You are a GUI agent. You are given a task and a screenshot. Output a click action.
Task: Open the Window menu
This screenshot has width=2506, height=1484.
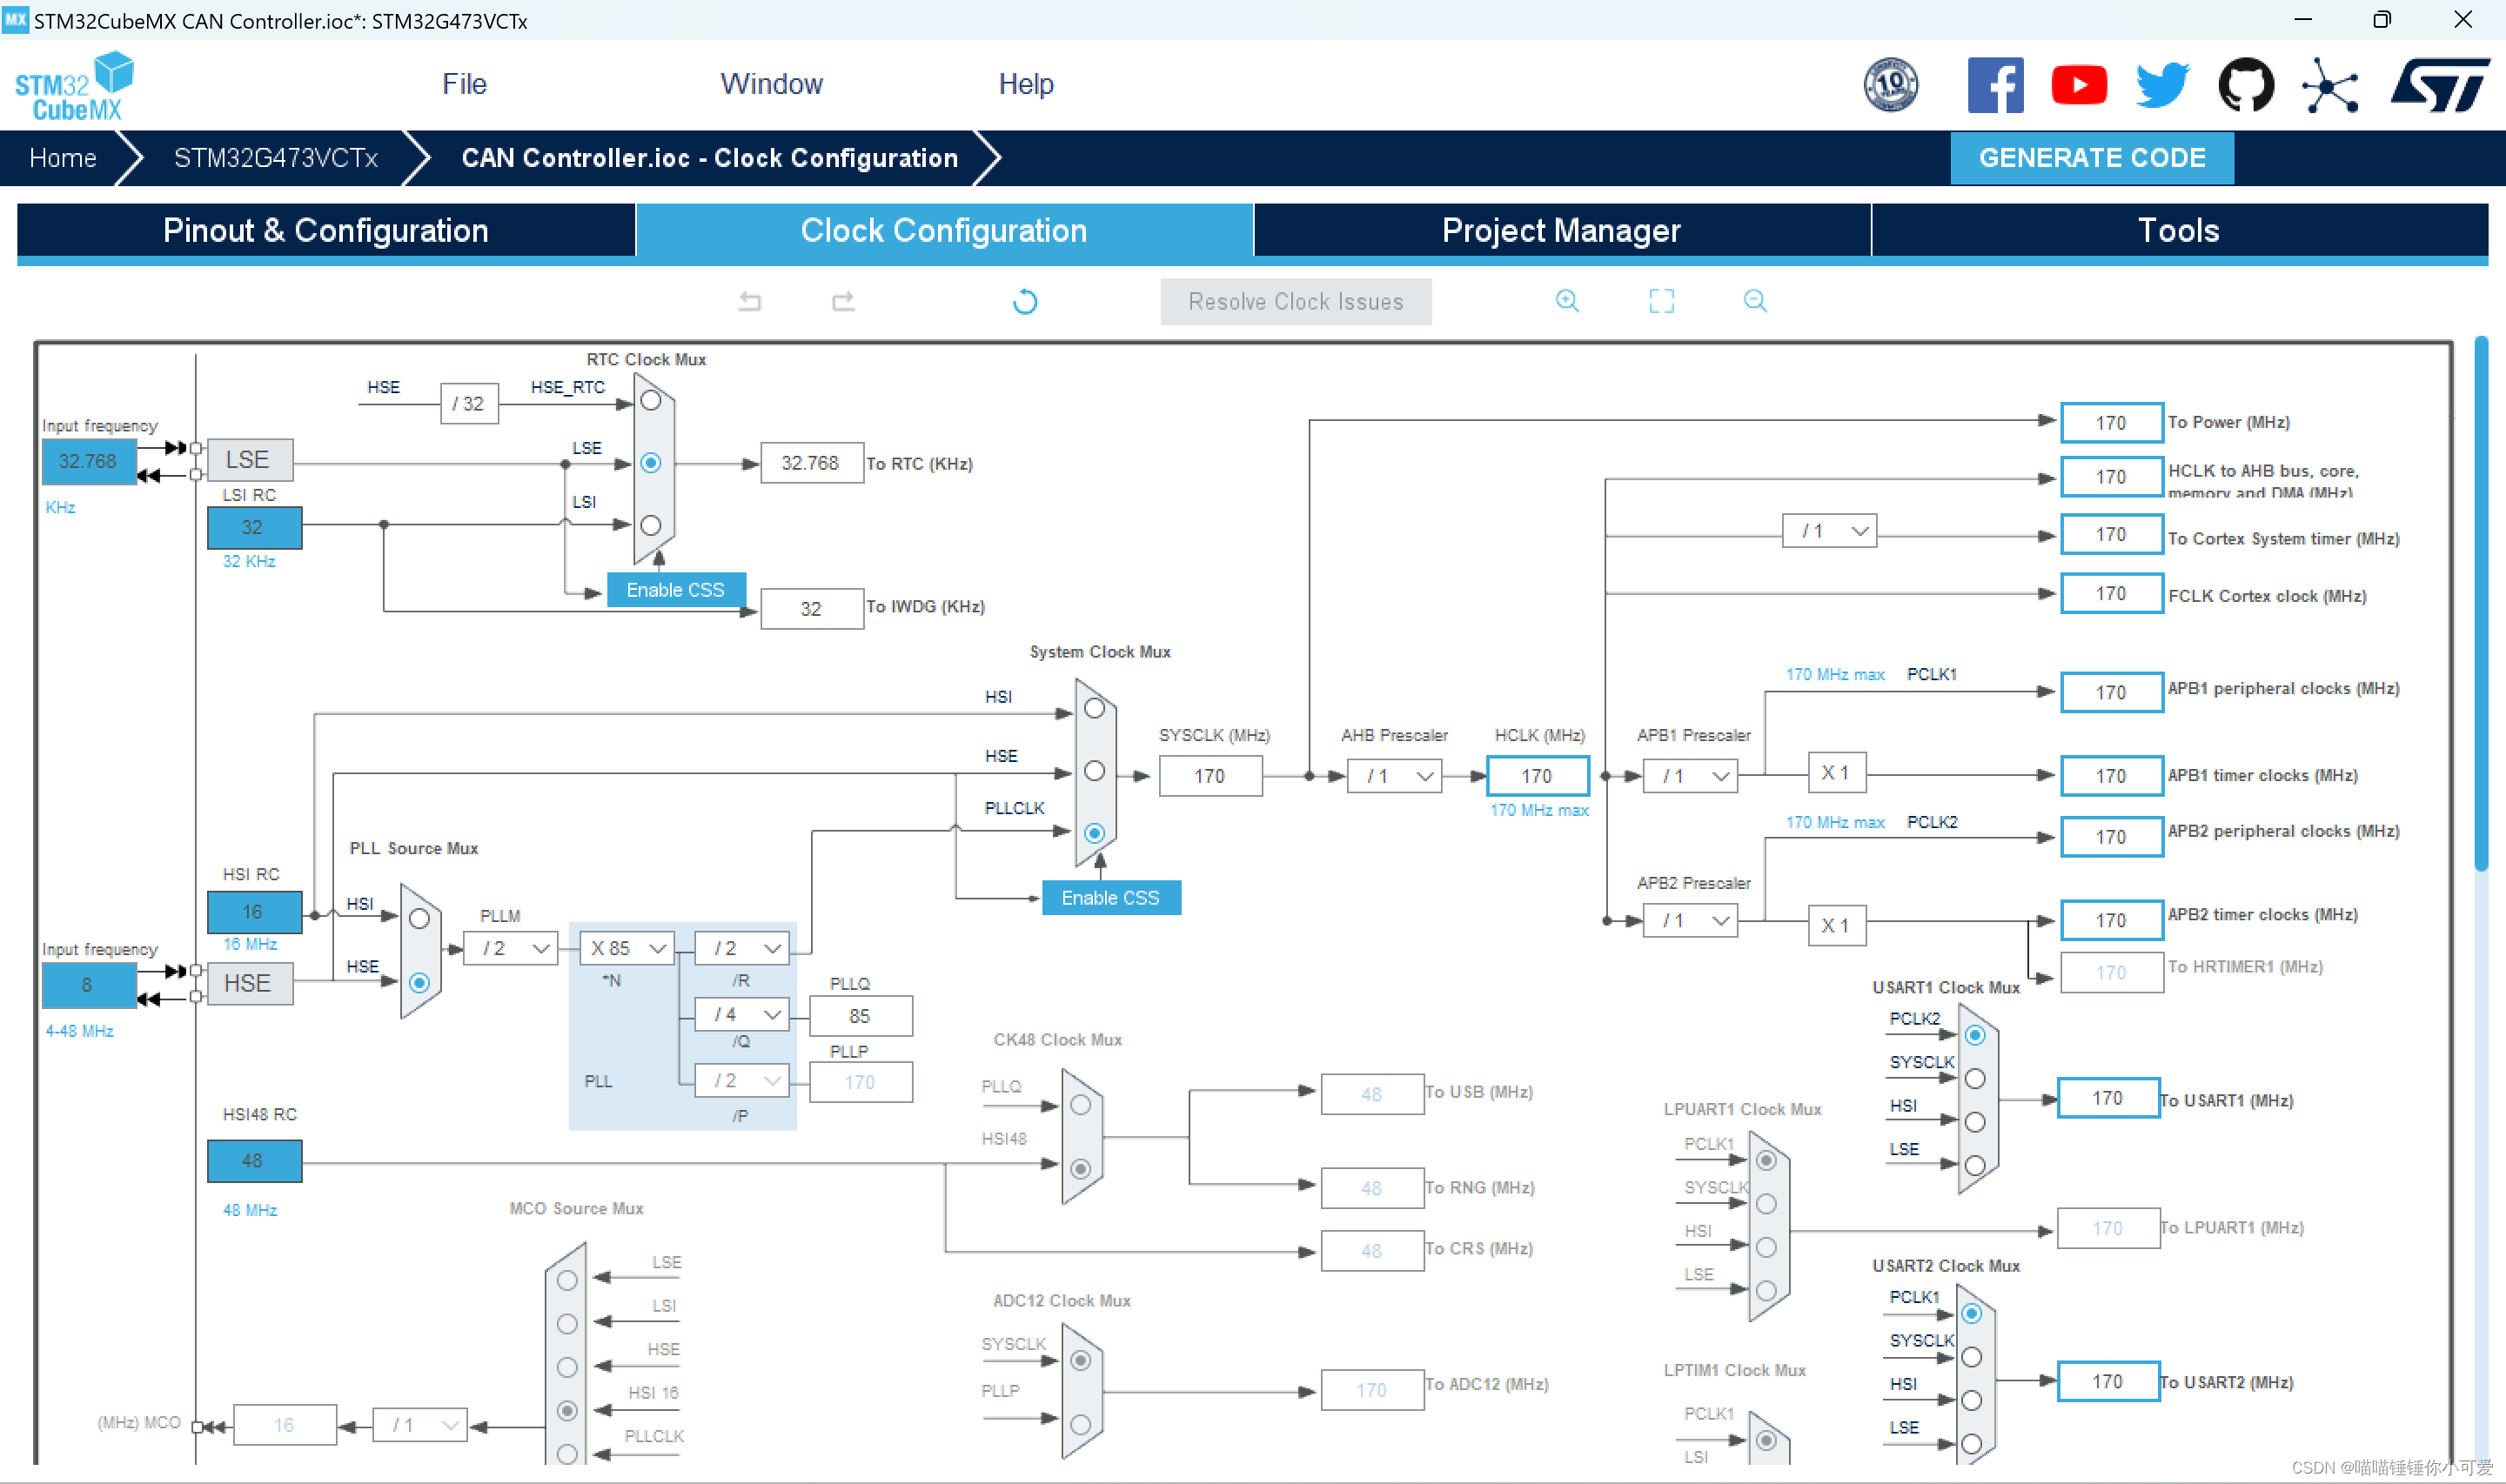pos(771,84)
